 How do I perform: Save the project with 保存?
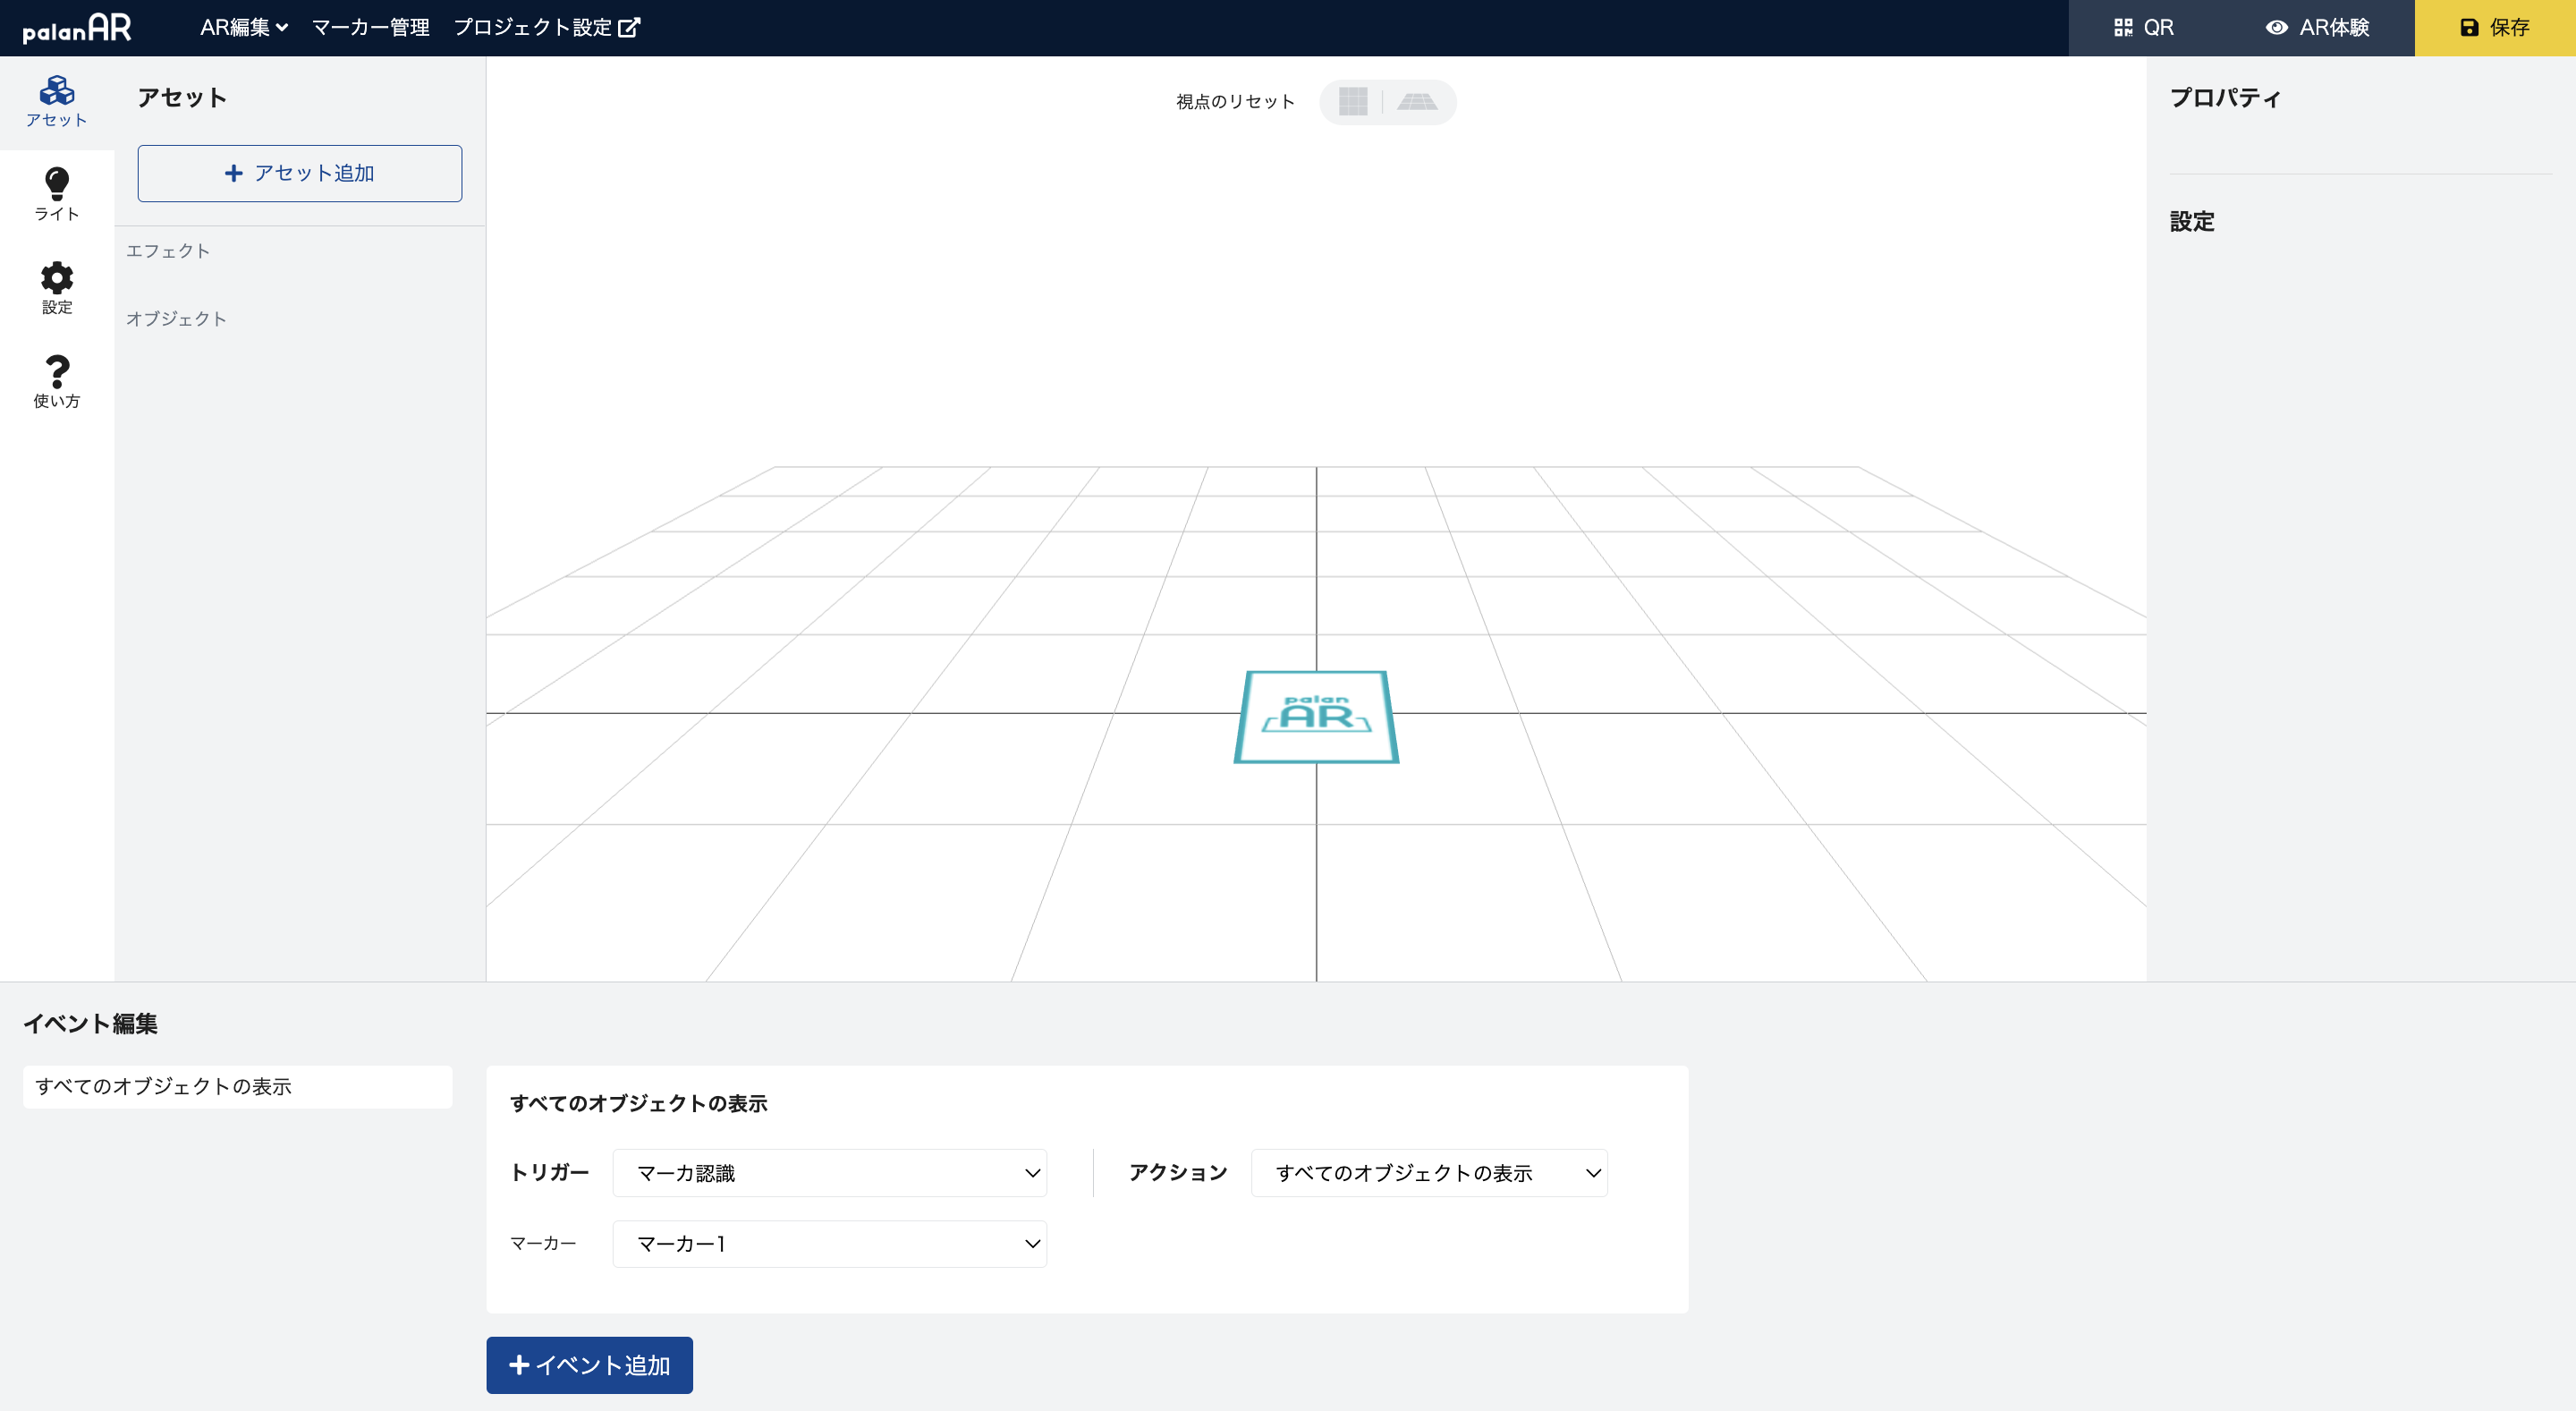point(2495,27)
